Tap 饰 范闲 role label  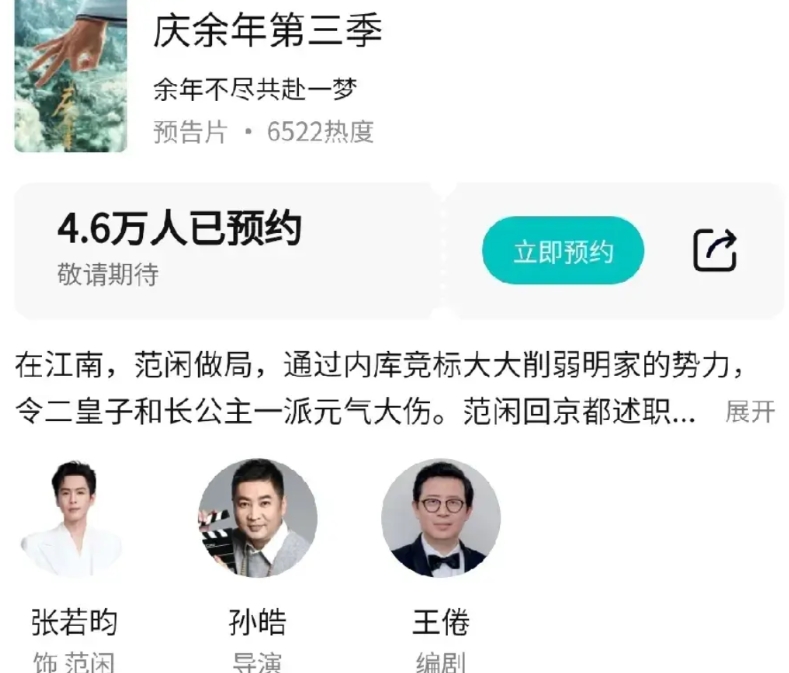pos(74,662)
